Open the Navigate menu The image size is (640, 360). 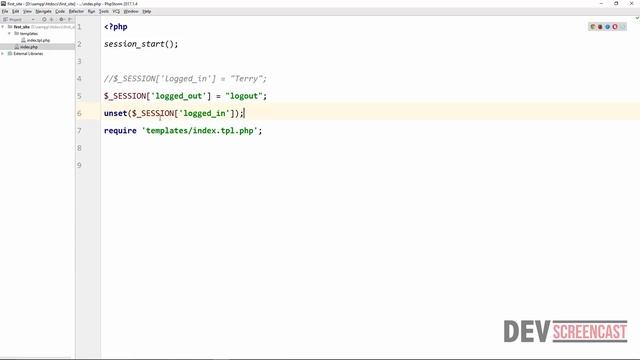43,11
